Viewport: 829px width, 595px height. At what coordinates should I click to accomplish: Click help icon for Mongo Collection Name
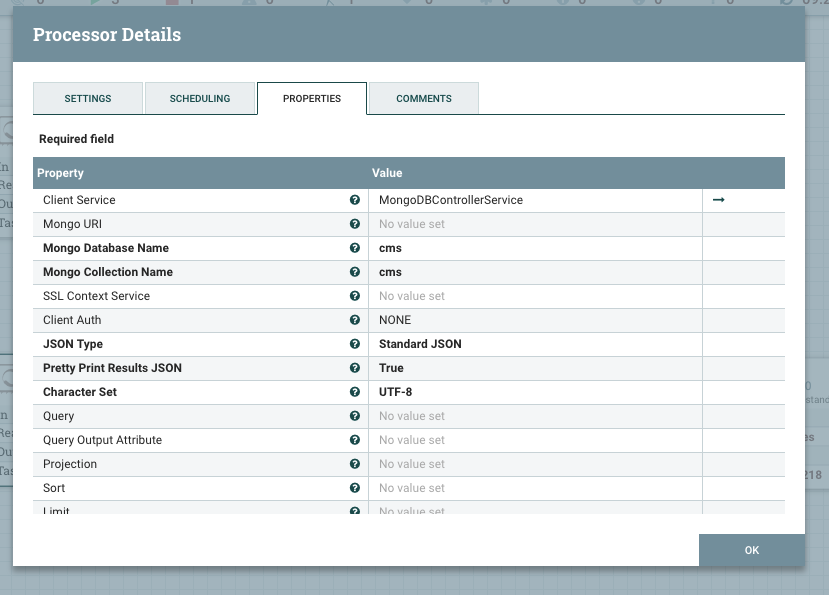(355, 272)
